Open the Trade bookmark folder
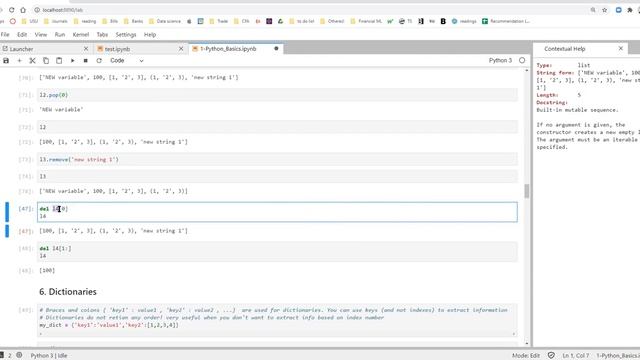The height and width of the screenshot is (360, 640). [219, 21]
